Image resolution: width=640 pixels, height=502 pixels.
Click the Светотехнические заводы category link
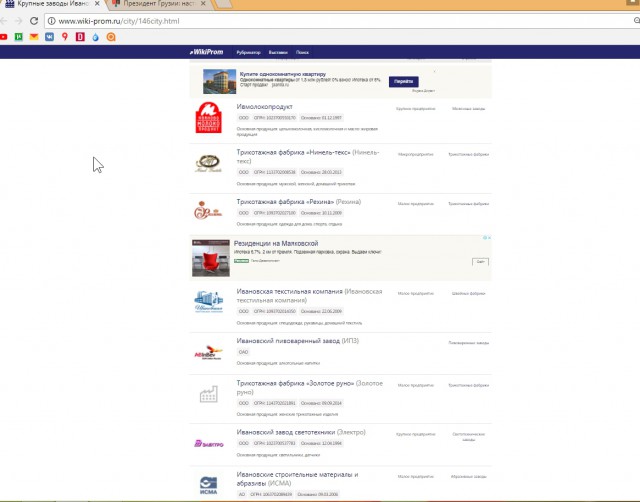coord(469,437)
